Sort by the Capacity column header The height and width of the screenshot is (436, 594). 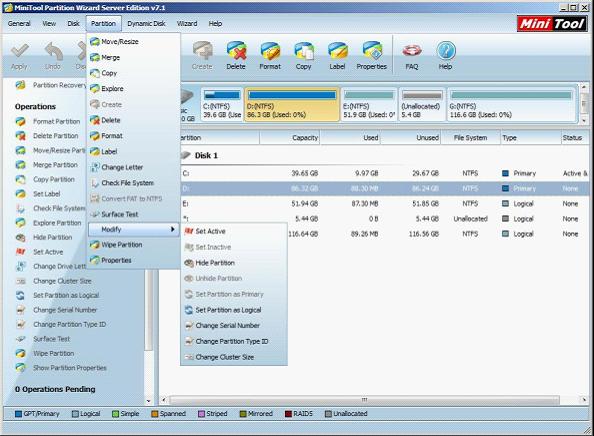click(290, 138)
